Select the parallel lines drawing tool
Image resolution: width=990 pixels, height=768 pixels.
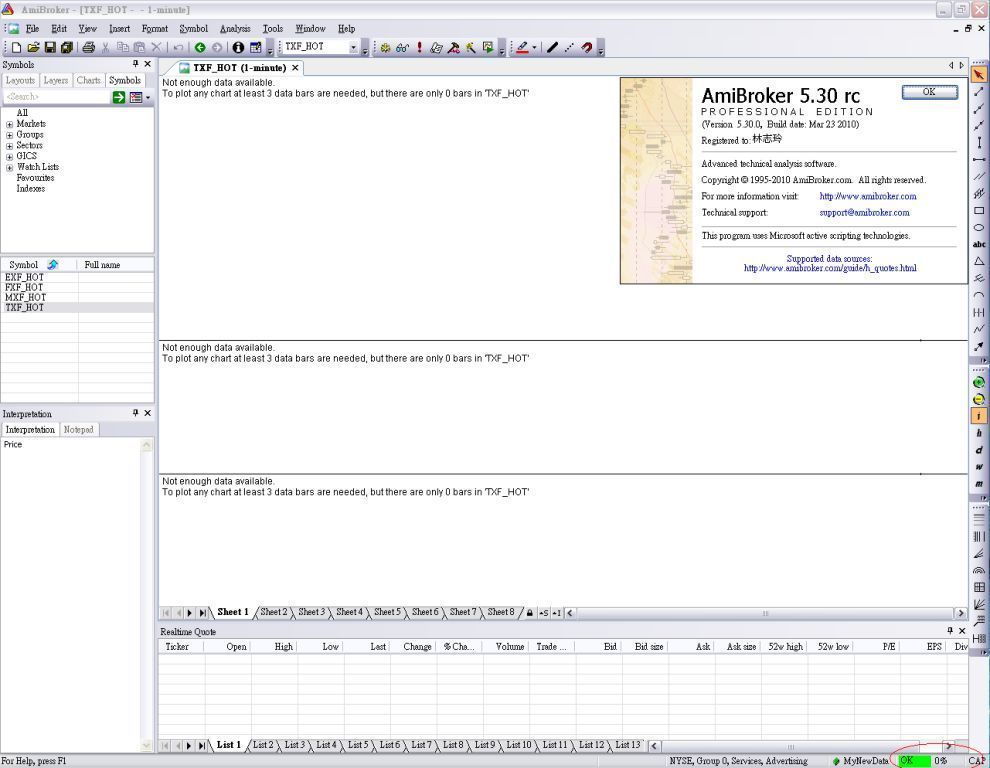point(979,176)
